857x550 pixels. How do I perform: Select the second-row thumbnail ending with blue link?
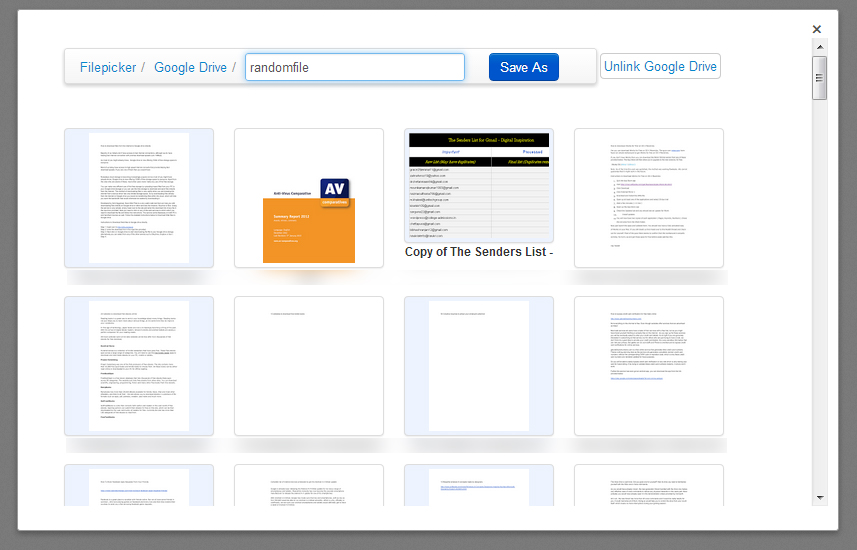(649, 366)
